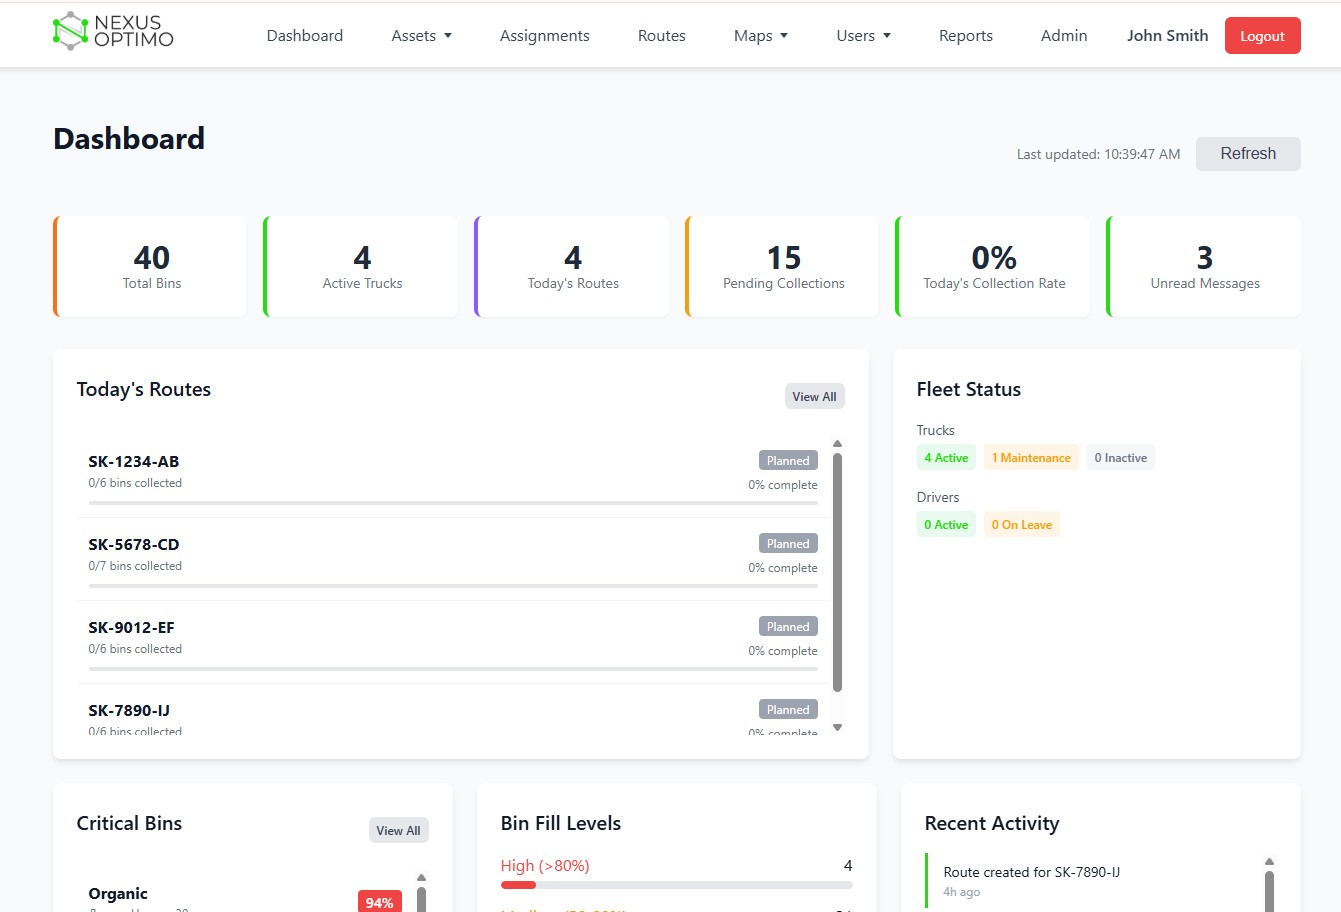Select the Total Bins stat card

[x=150, y=267]
